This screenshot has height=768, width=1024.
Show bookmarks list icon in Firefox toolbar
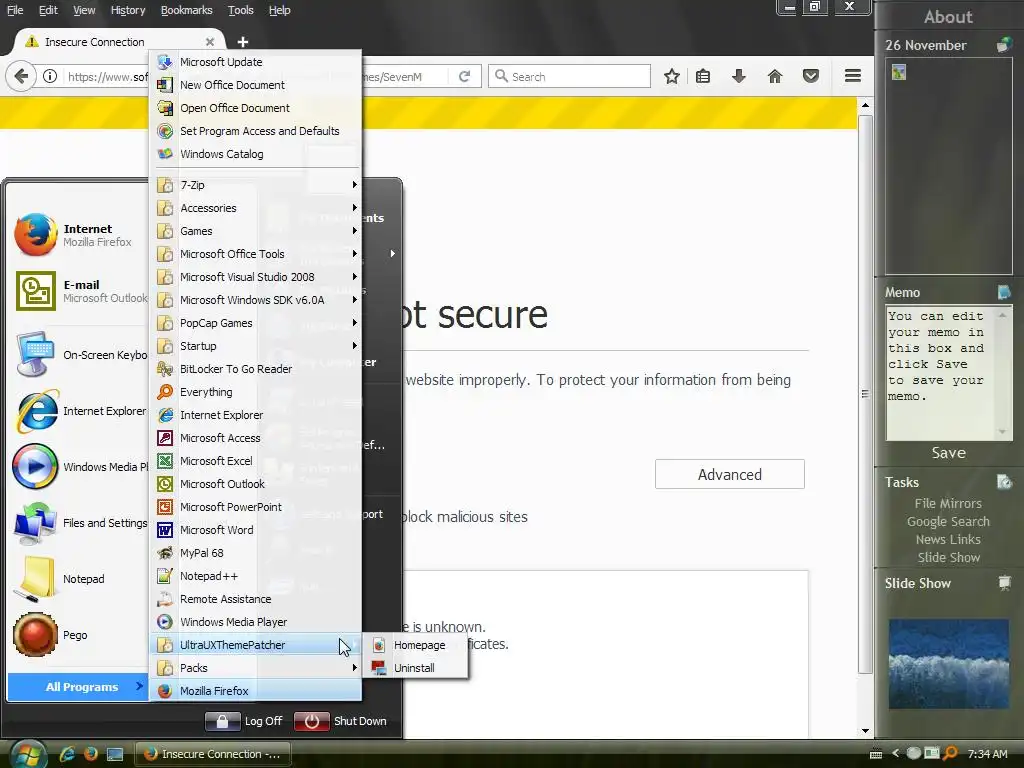703,76
